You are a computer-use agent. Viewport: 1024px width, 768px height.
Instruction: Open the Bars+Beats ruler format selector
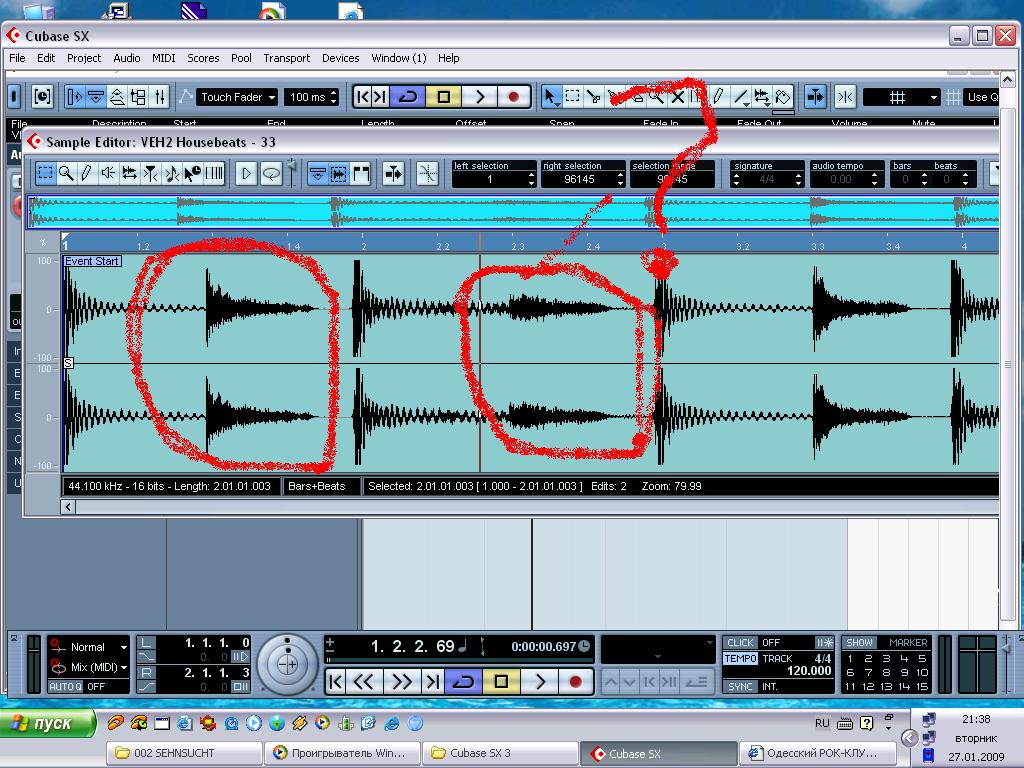(x=321, y=487)
